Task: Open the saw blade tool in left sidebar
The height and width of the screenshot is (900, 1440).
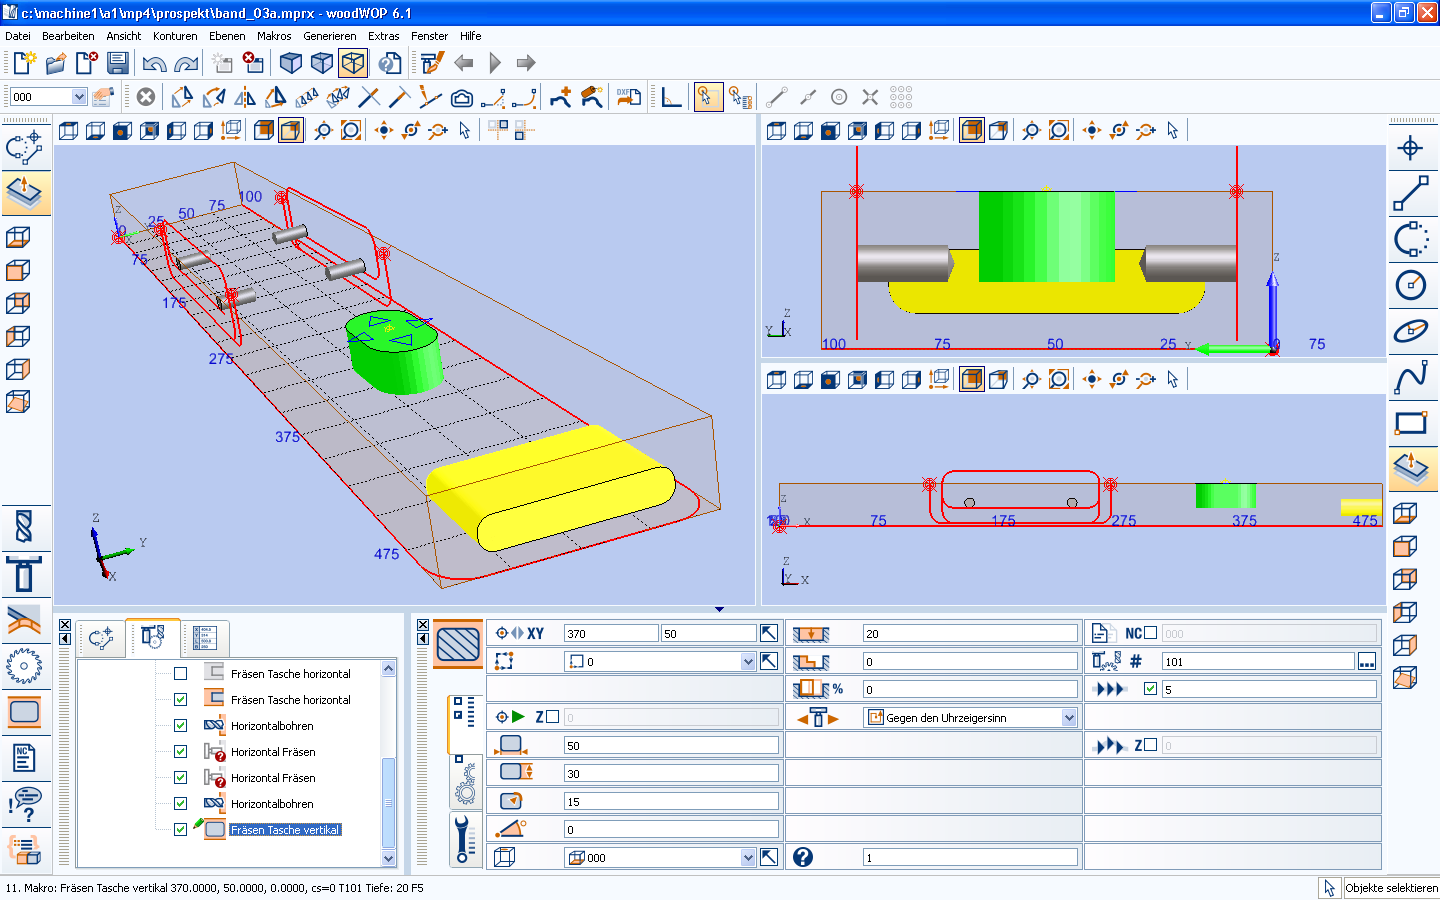Action: tap(24, 666)
